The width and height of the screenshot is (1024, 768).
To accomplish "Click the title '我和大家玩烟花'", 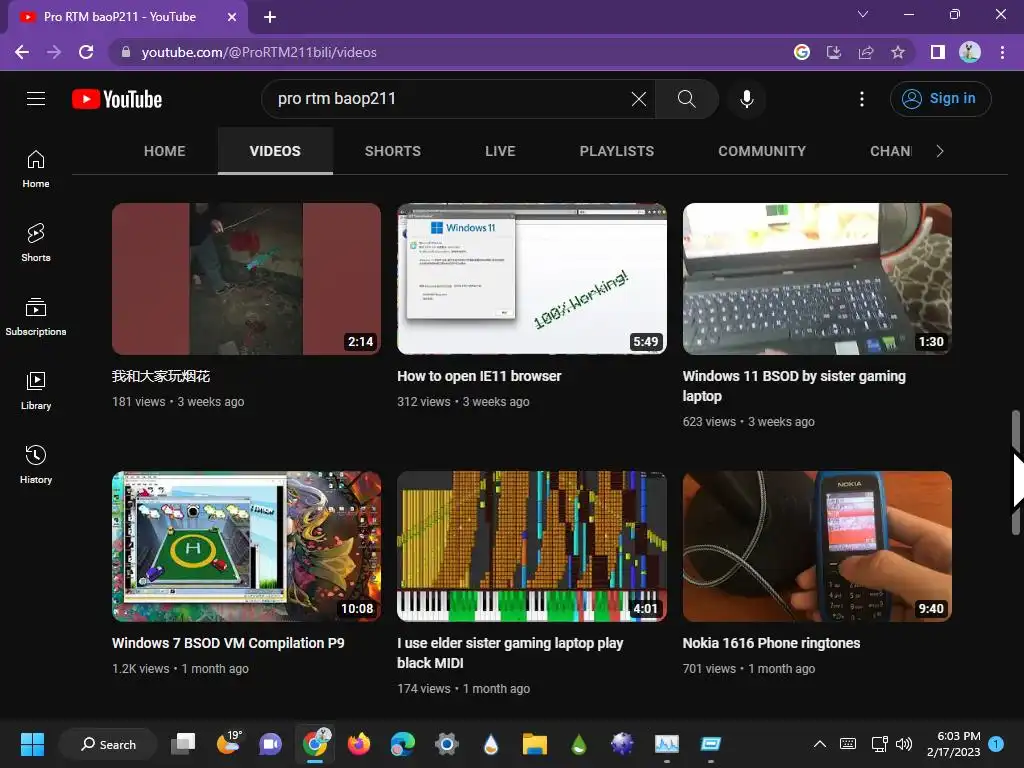I will (x=161, y=376).
